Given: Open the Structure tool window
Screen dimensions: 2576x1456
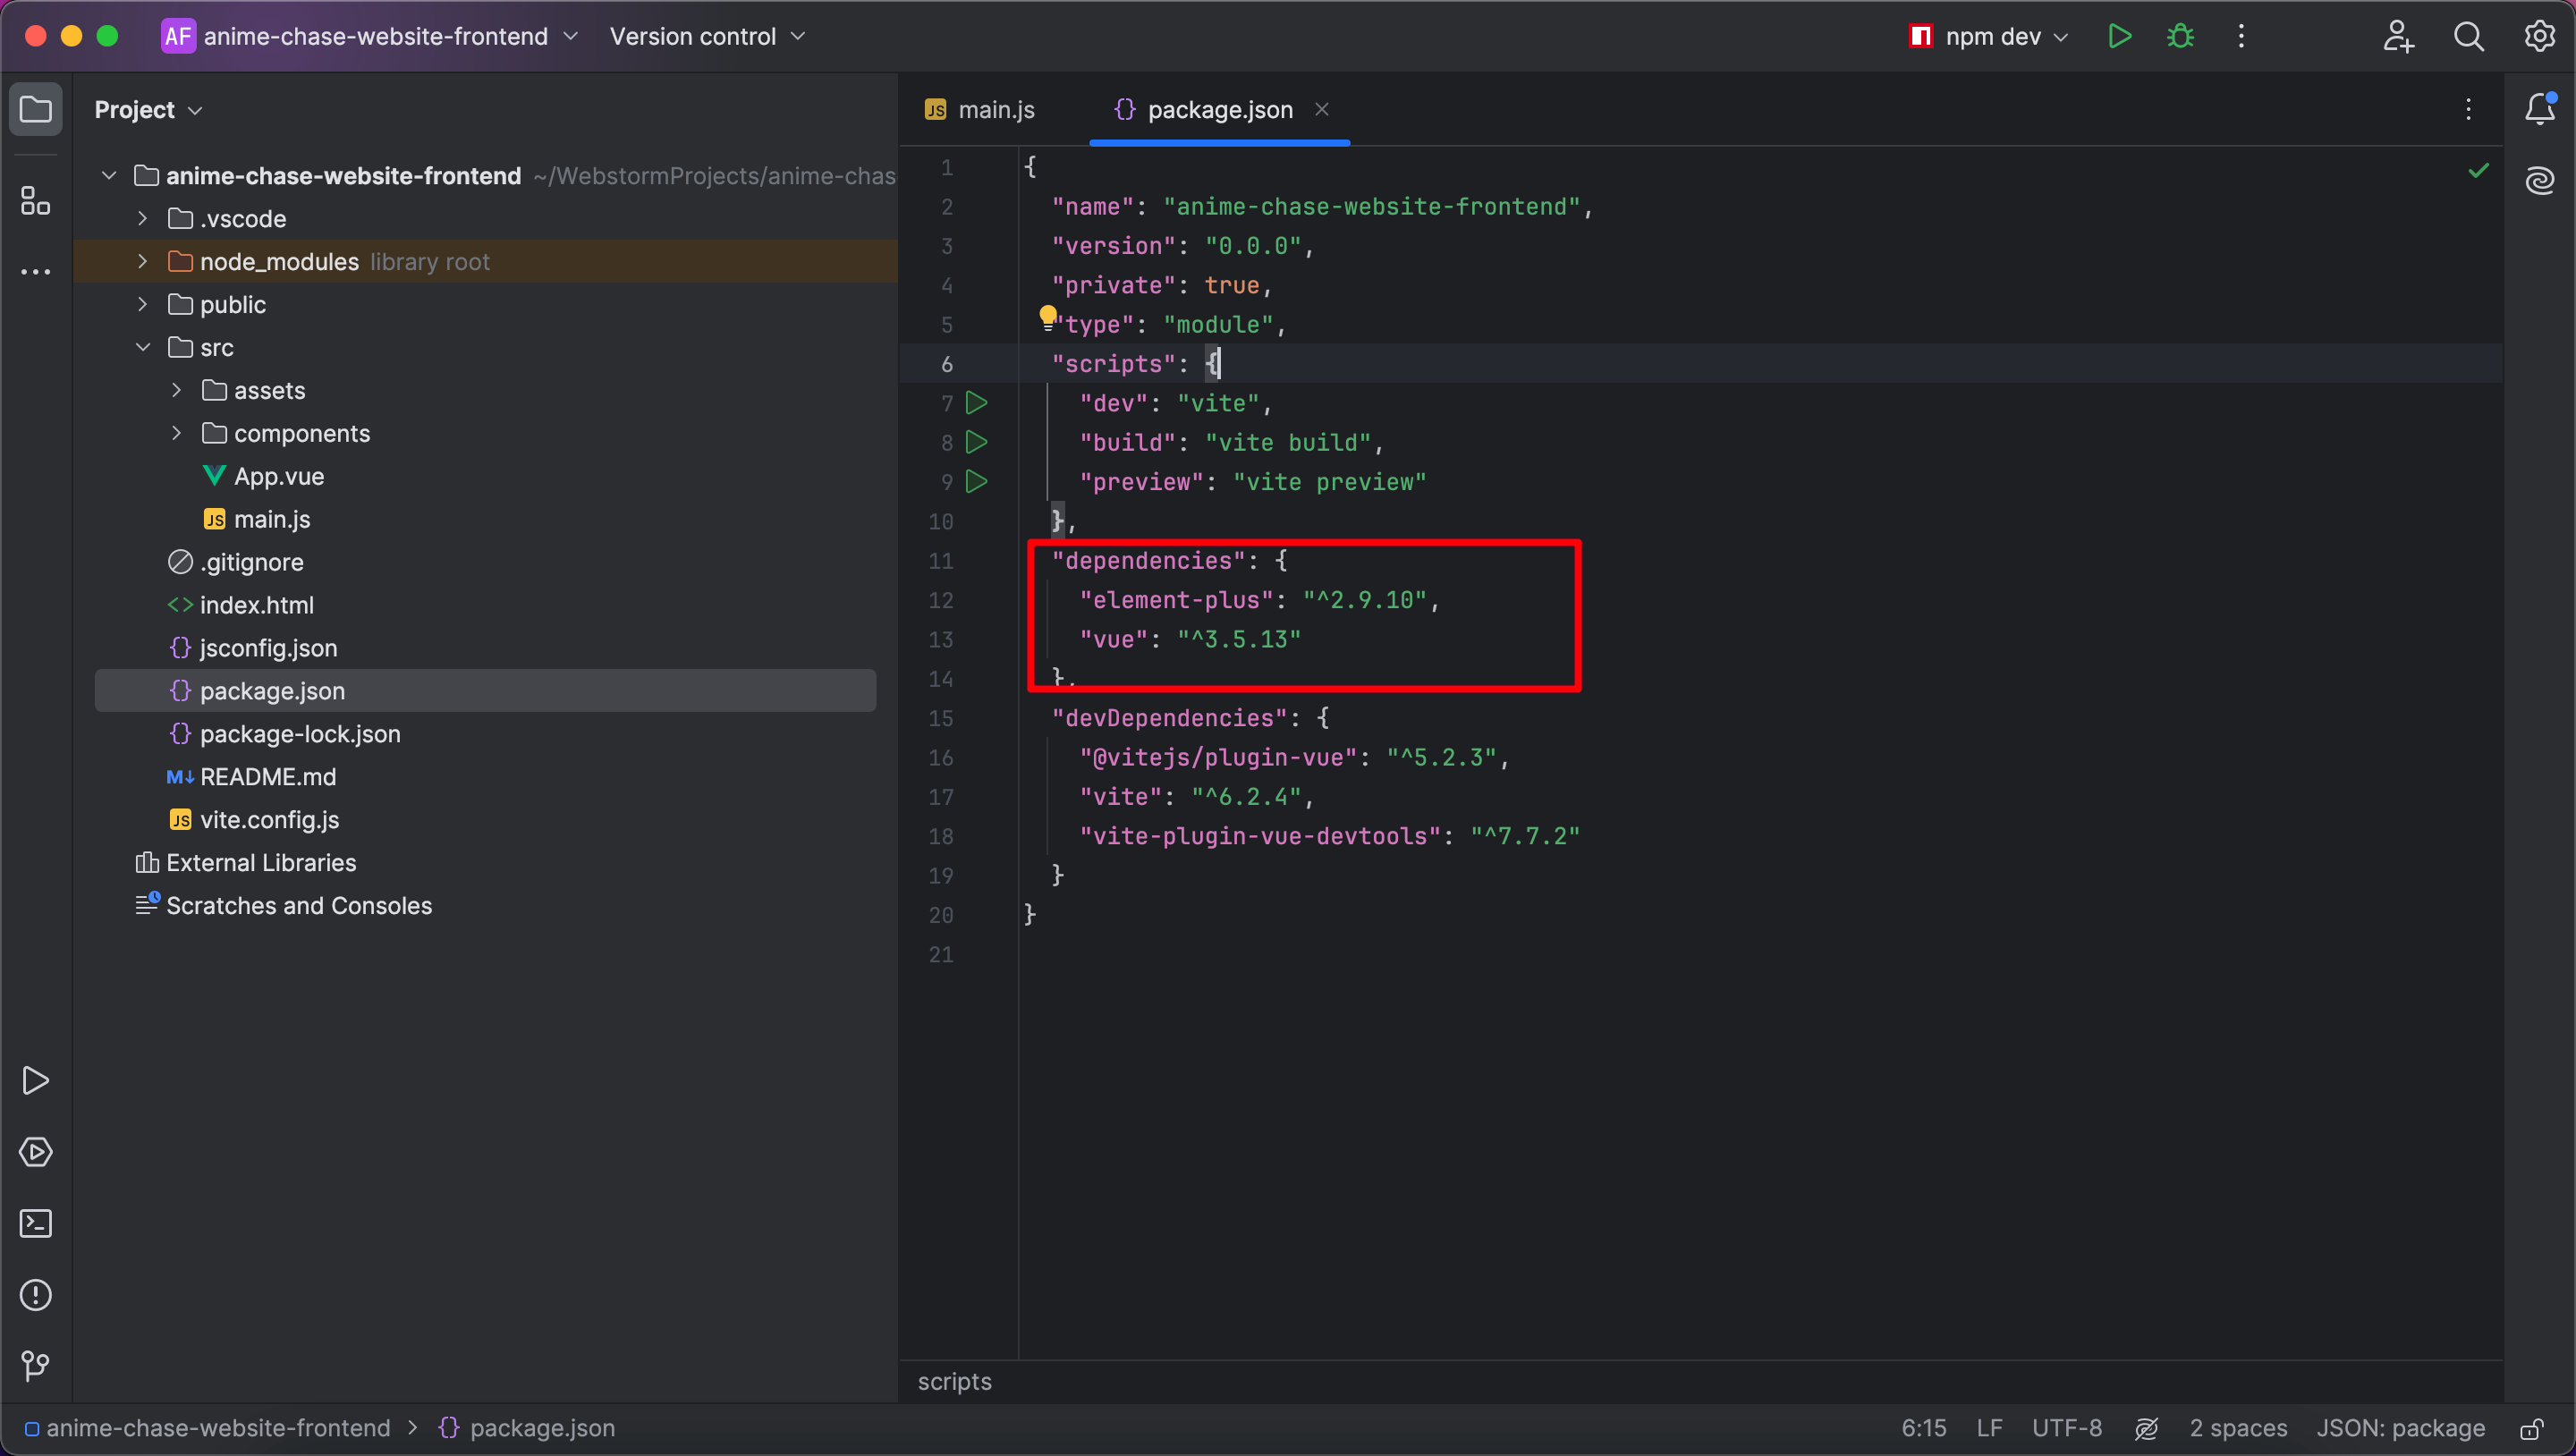Looking at the screenshot, I should [x=36, y=200].
